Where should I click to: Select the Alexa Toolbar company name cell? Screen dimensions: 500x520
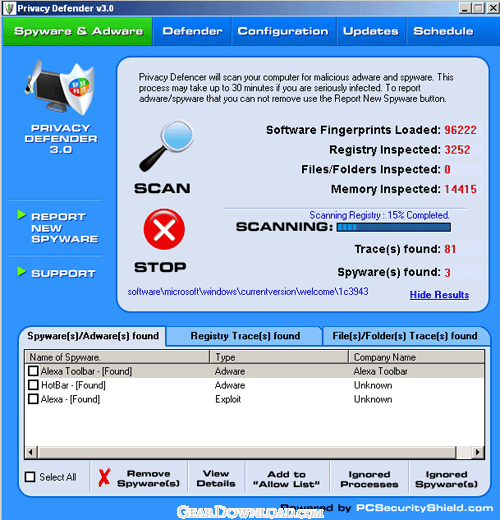381,371
